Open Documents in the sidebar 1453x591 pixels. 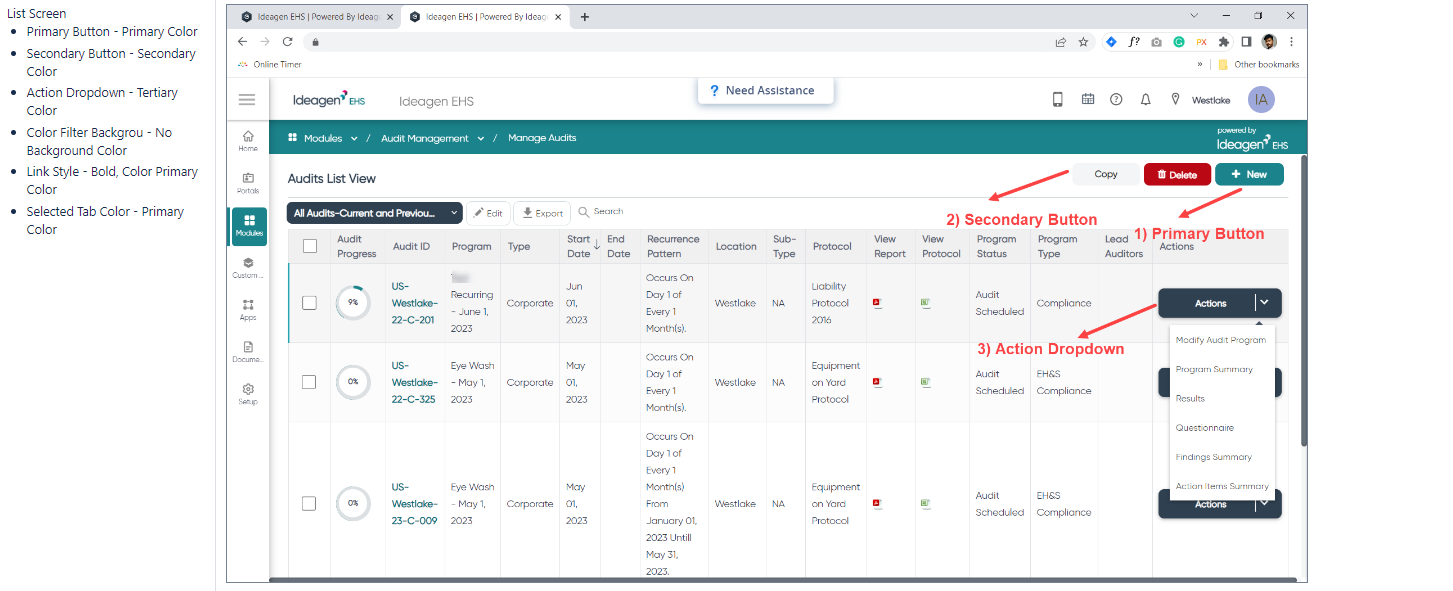point(248,351)
